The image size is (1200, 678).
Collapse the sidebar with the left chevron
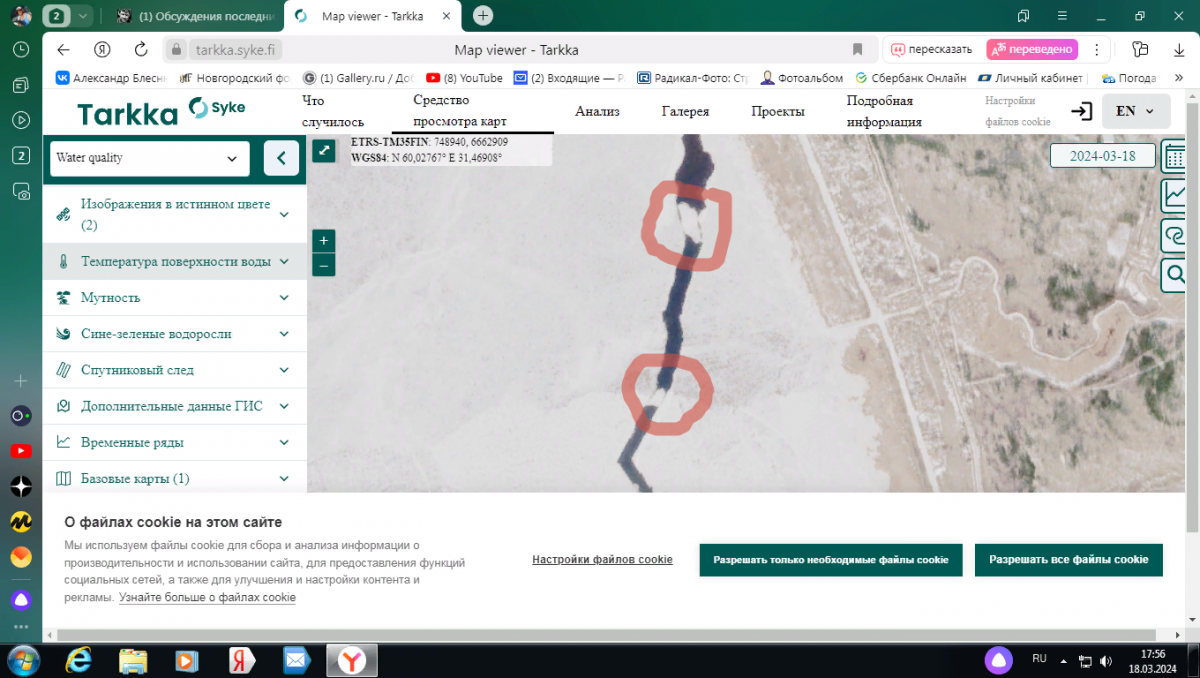pos(281,158)
